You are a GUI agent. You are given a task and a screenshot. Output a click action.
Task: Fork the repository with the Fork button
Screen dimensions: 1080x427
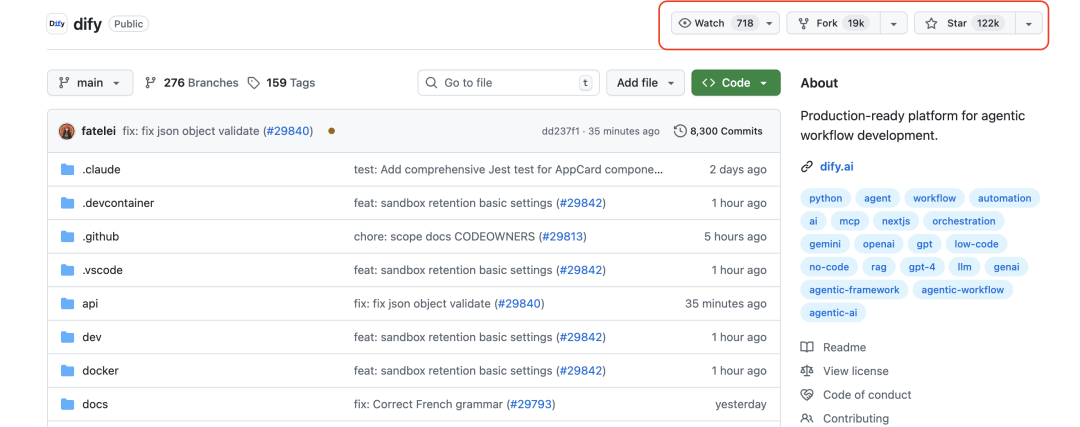(833, 23)
